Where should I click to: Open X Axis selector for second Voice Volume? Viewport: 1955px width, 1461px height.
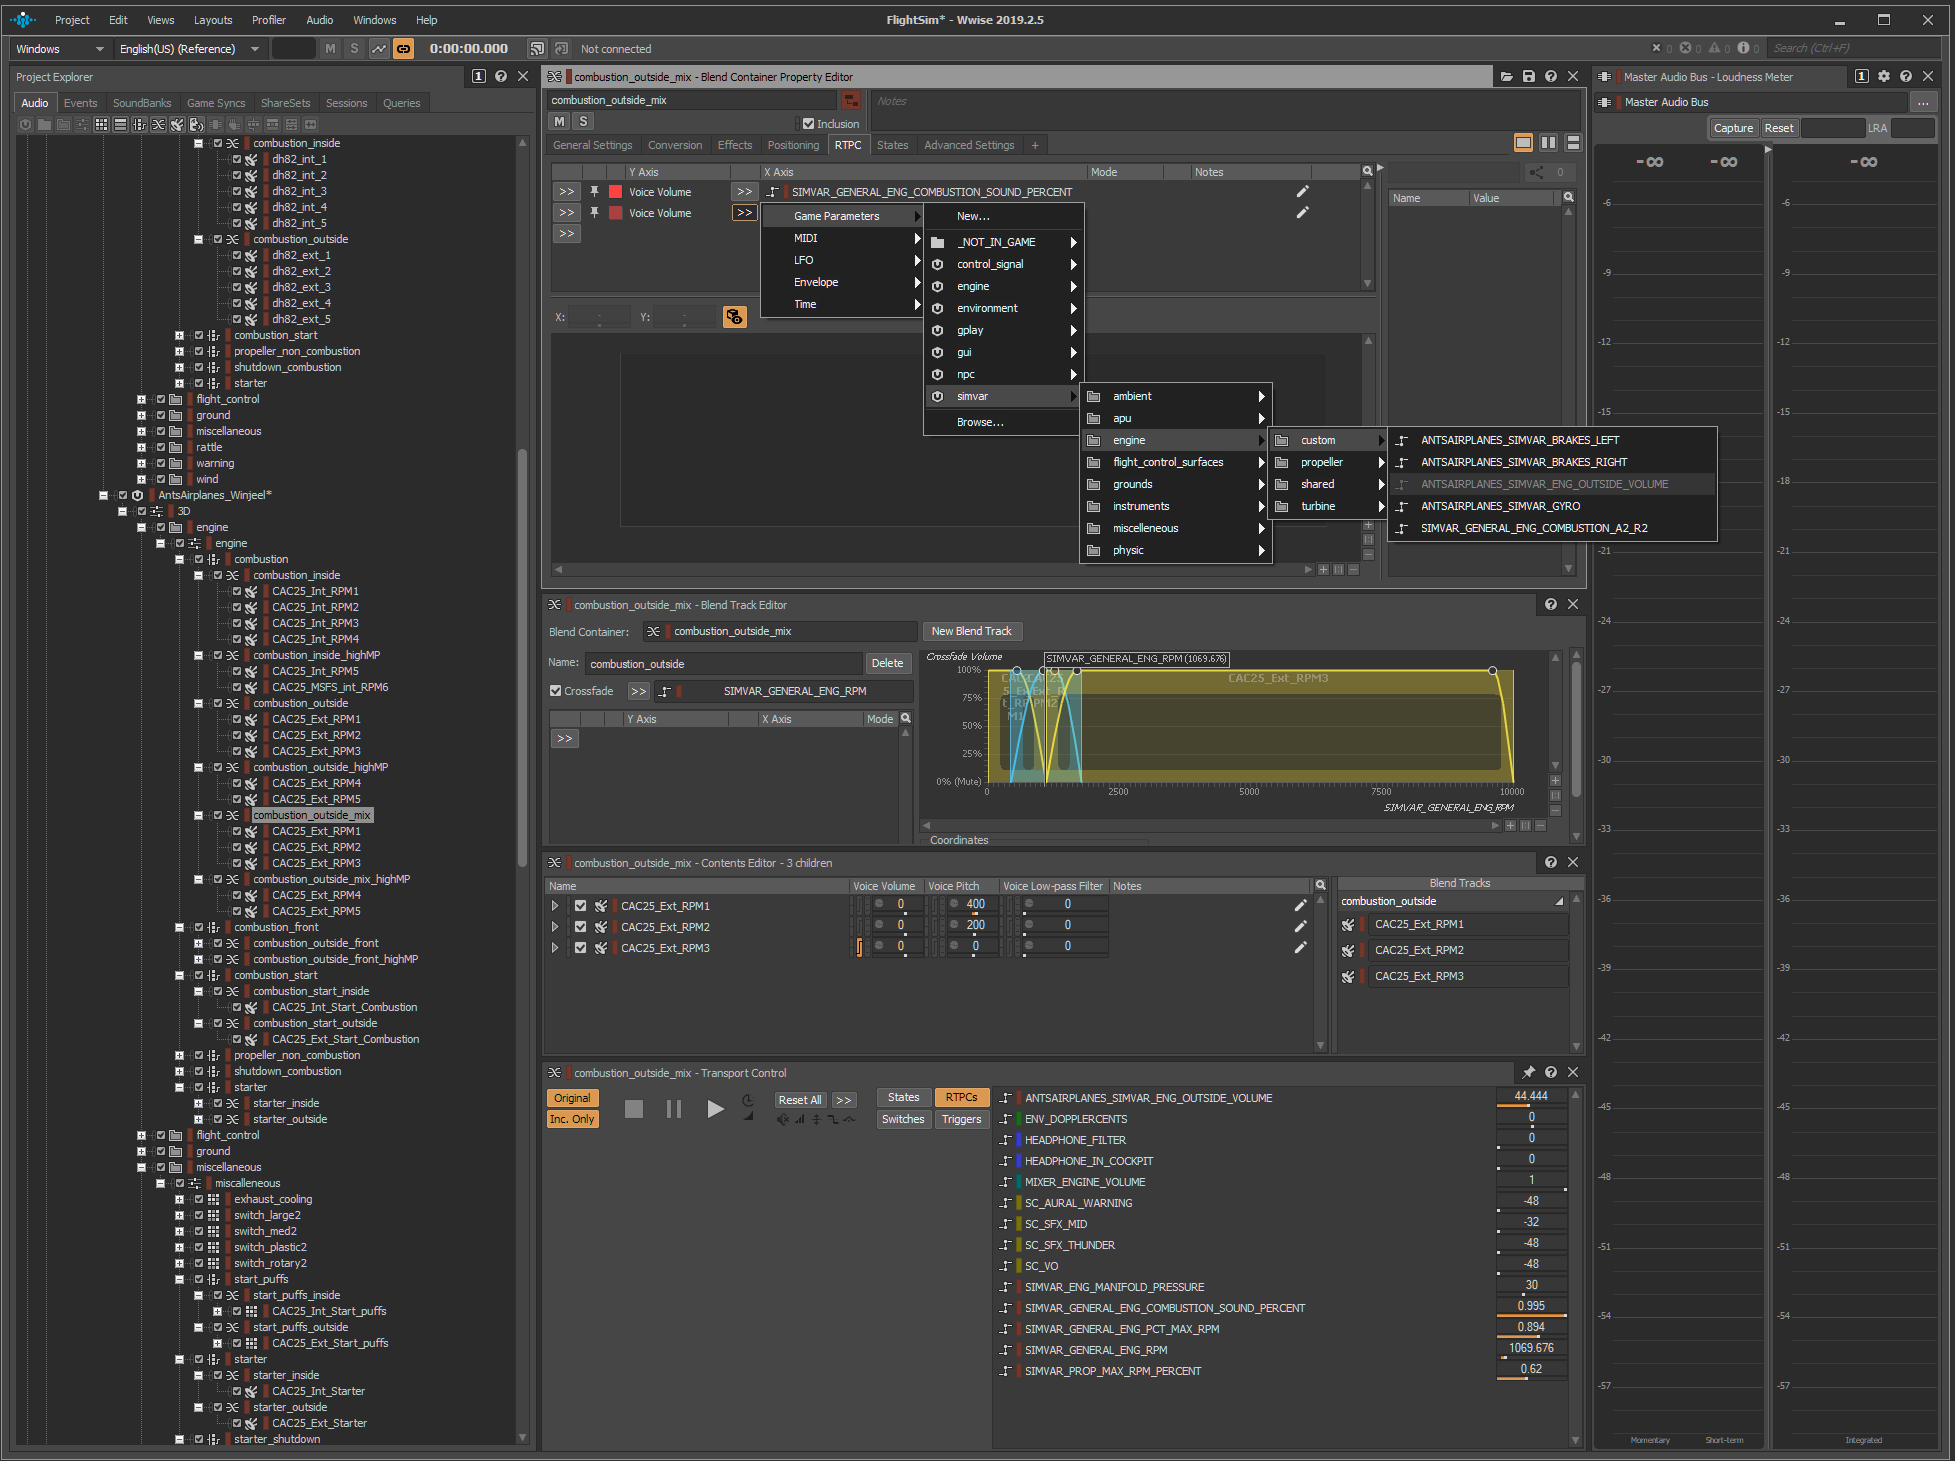[x=744, y=212]
